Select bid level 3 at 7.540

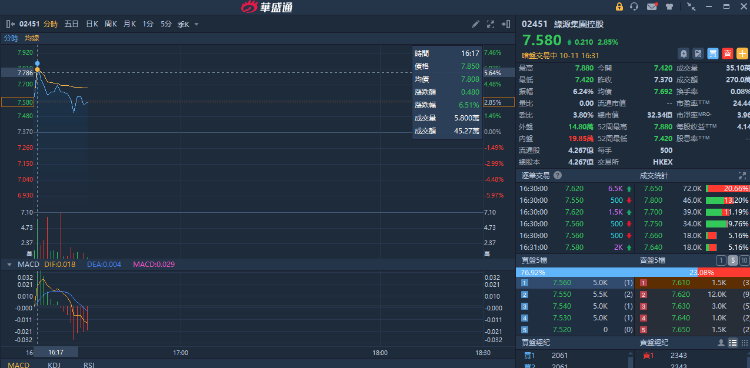(x=575, y=306)
